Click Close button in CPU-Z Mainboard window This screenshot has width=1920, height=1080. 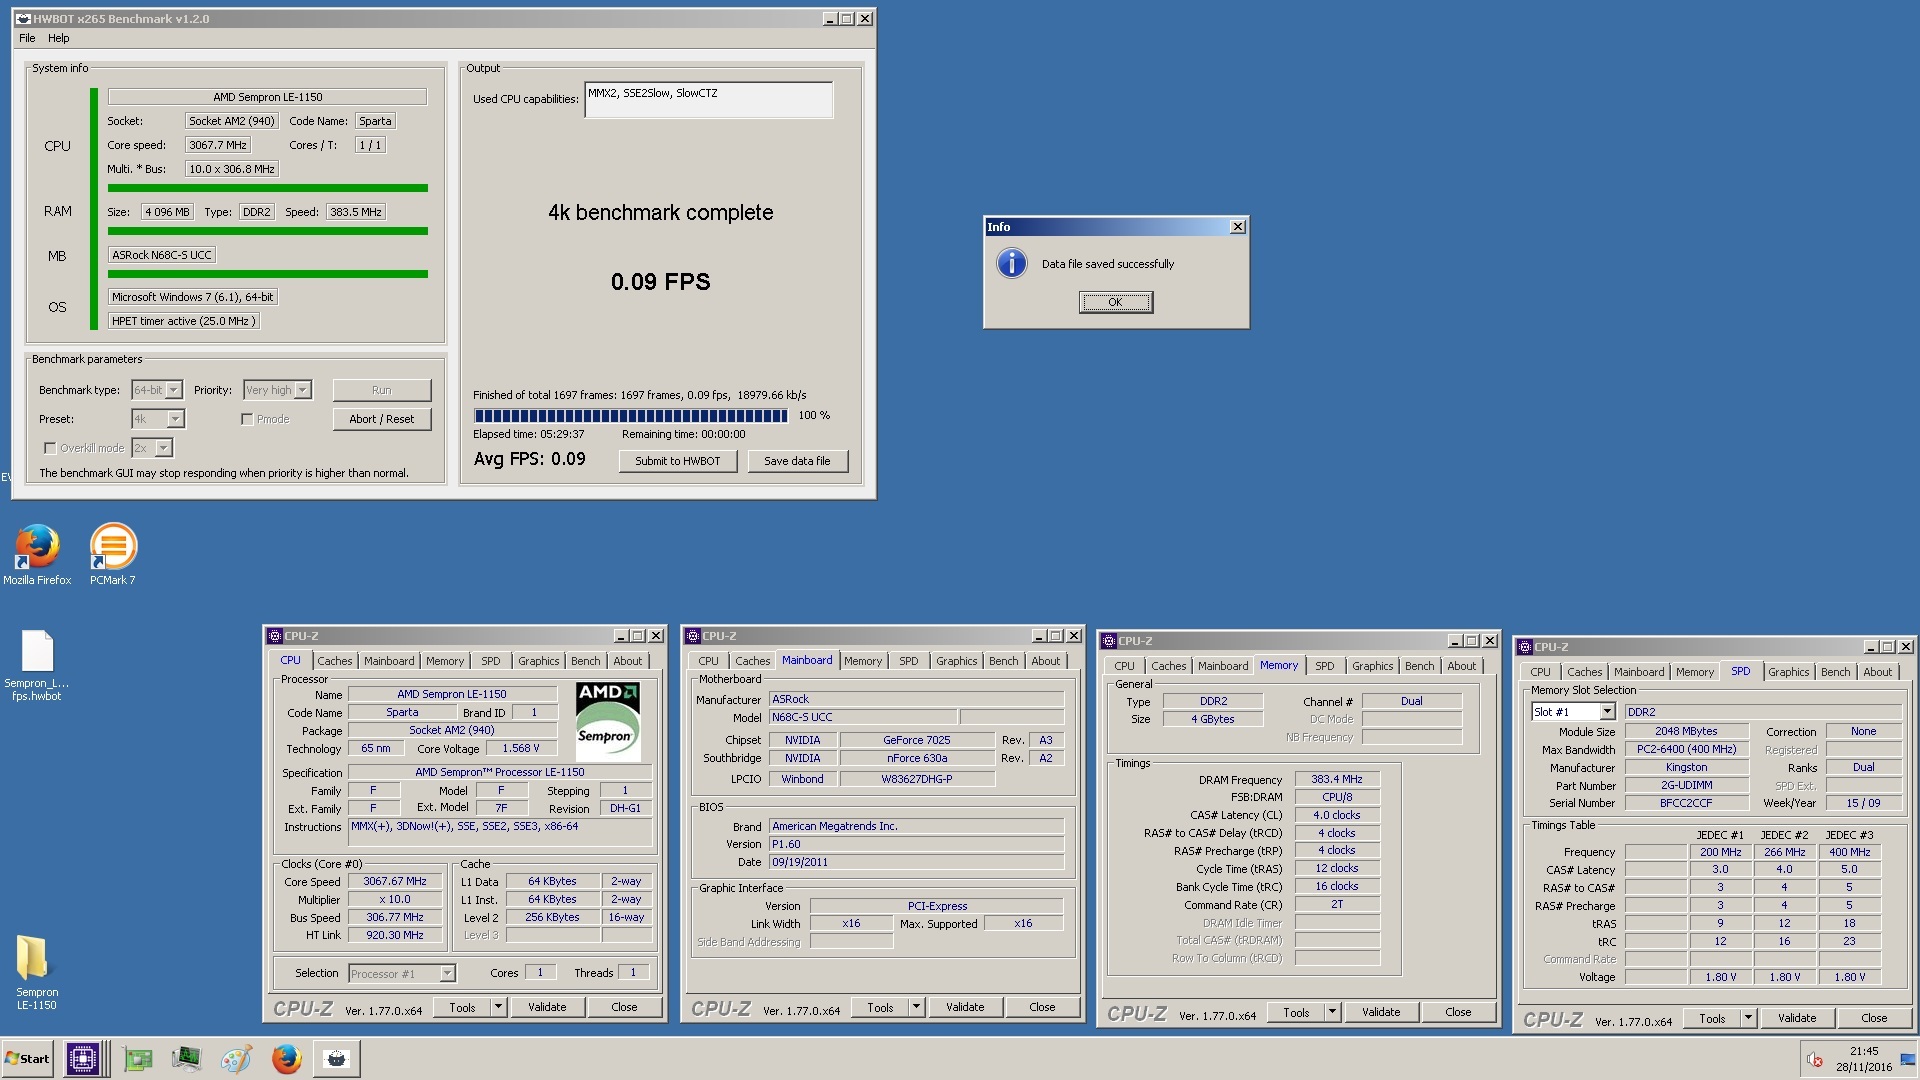(x=1042, y=1007)
